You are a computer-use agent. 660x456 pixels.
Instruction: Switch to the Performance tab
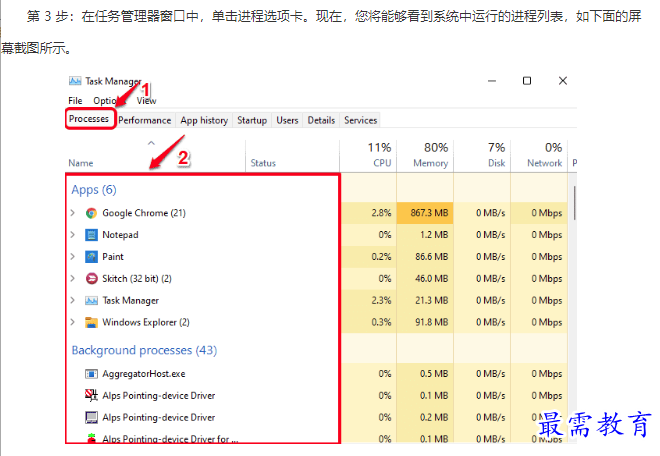click(145, 121)
